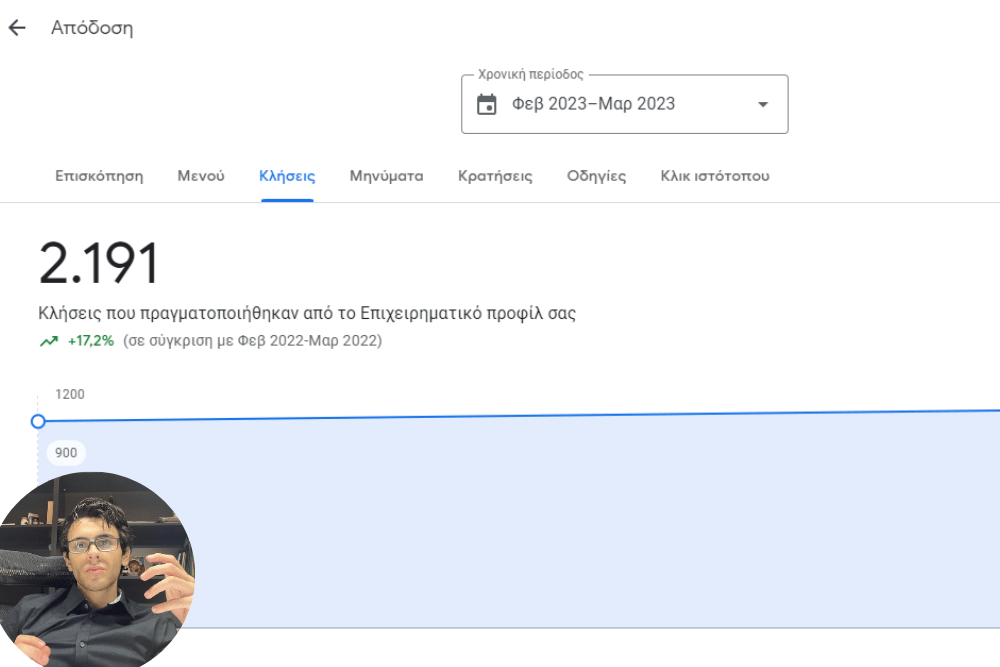Screen dimensions: 1000x667
Task: Select the Μενού tab
Action: click(200, 175)
